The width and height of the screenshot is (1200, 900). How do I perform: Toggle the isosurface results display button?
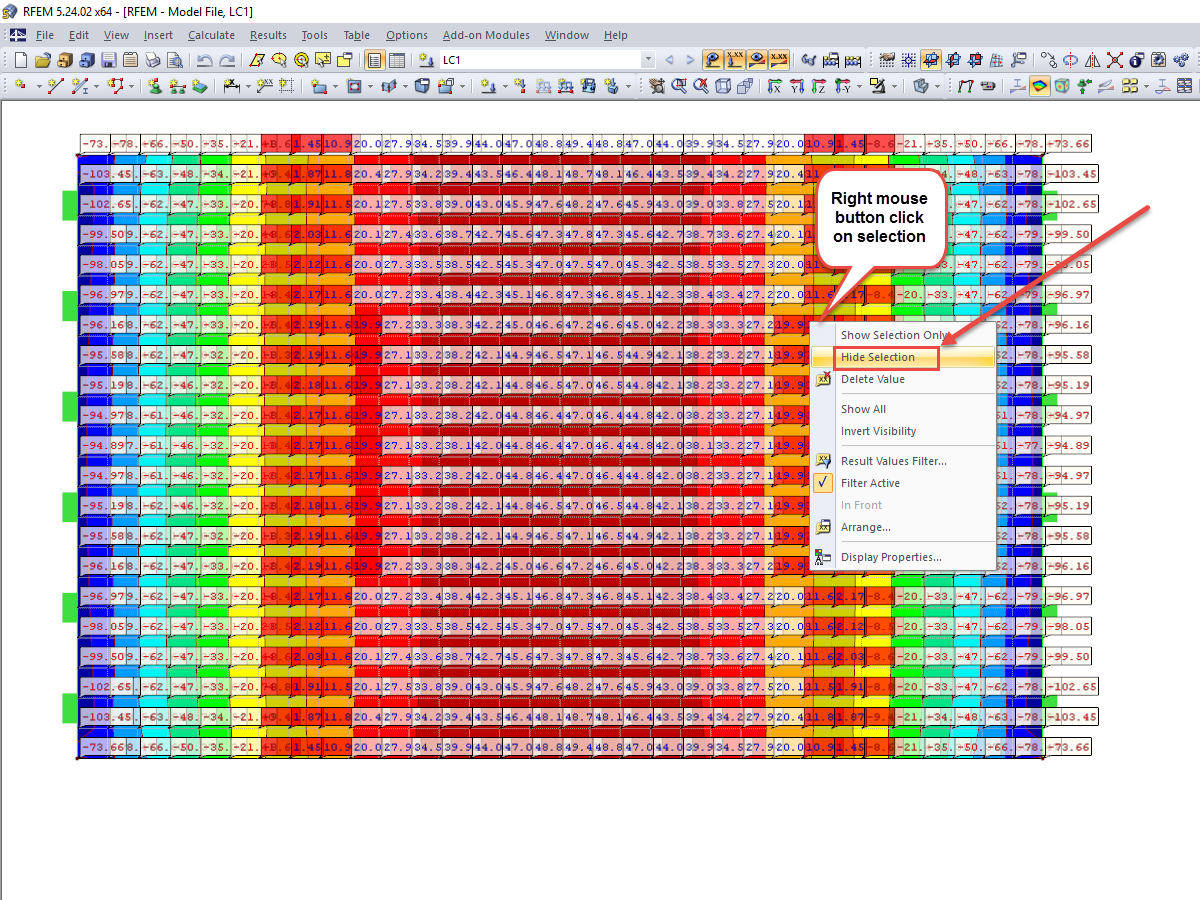(1041, 86)
